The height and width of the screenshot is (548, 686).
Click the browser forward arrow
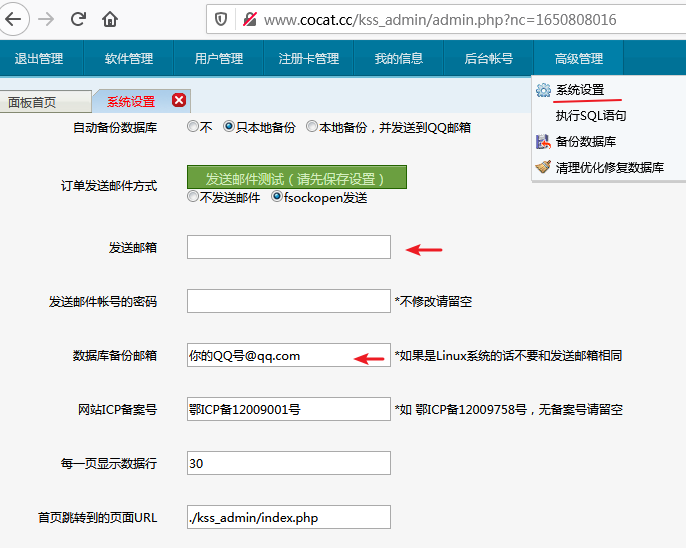(x=46, y=19)
